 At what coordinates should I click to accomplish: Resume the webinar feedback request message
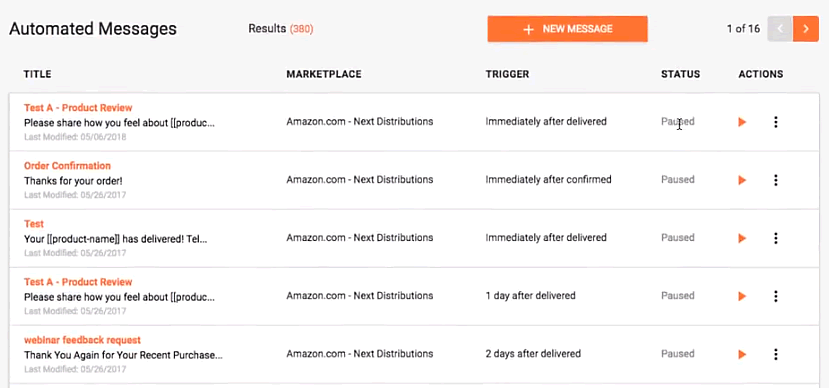click(x=742, y=355)
